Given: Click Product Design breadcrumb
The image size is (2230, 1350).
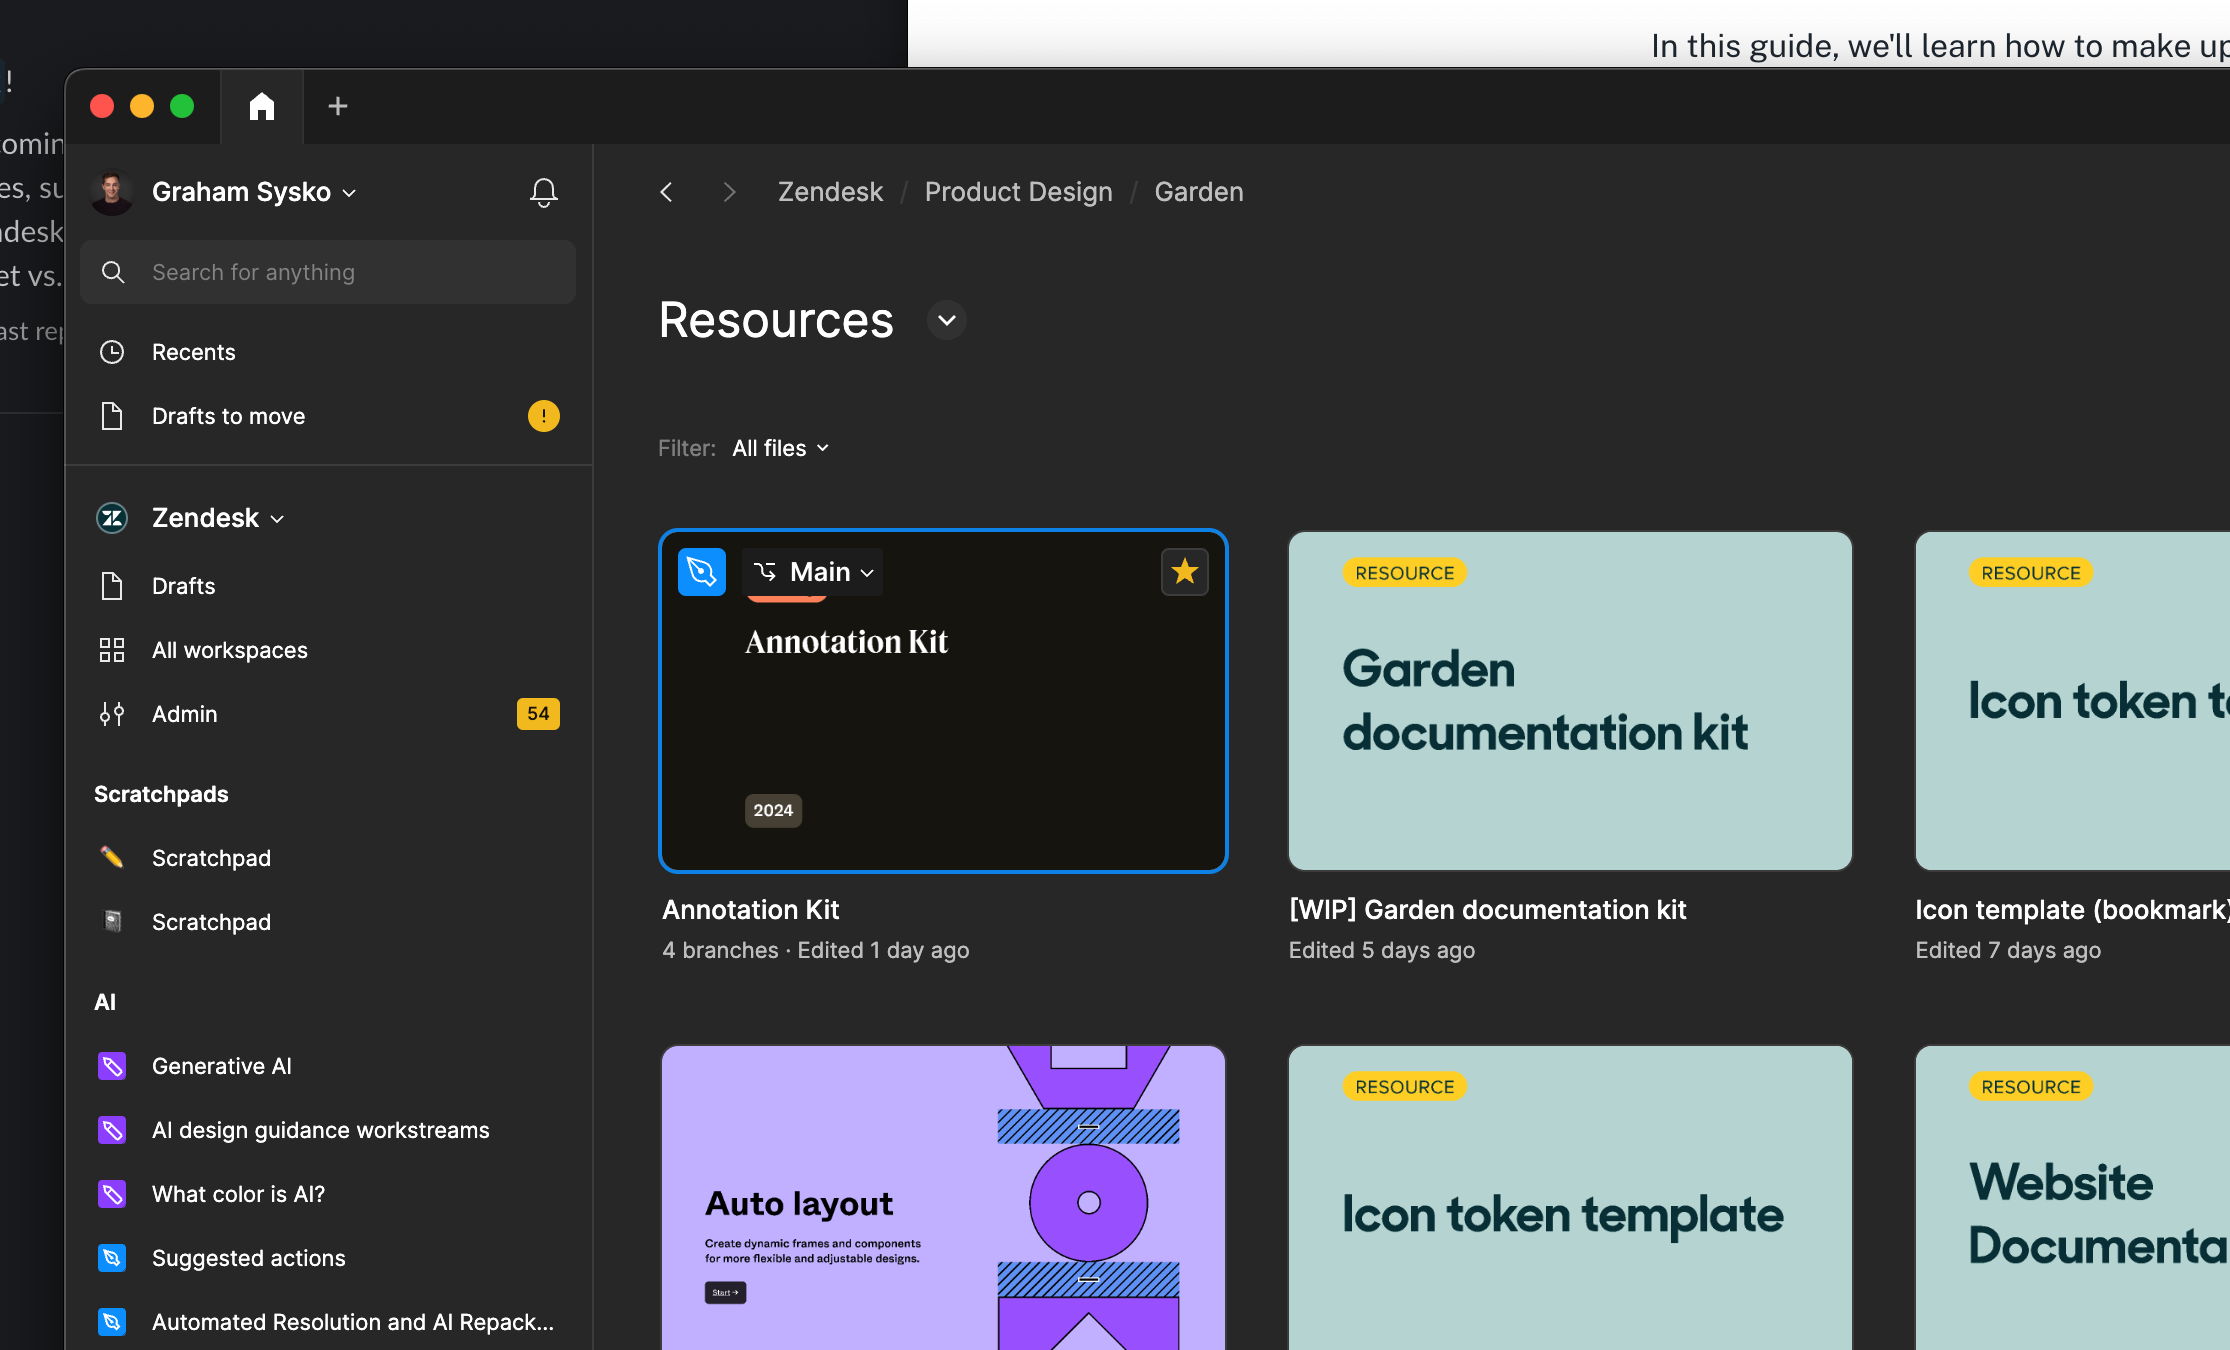Looking at the screenshot, I should [x=1018, y=192].
